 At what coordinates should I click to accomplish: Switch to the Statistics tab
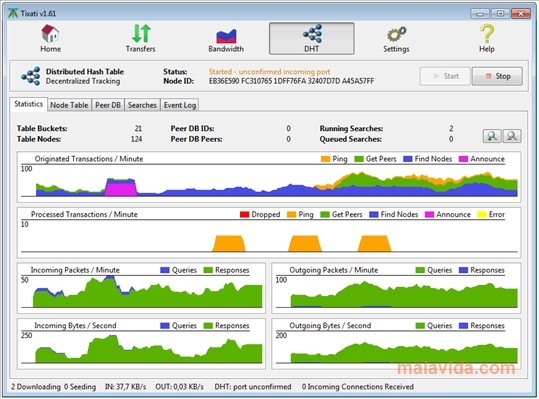(x=29, y=104)
